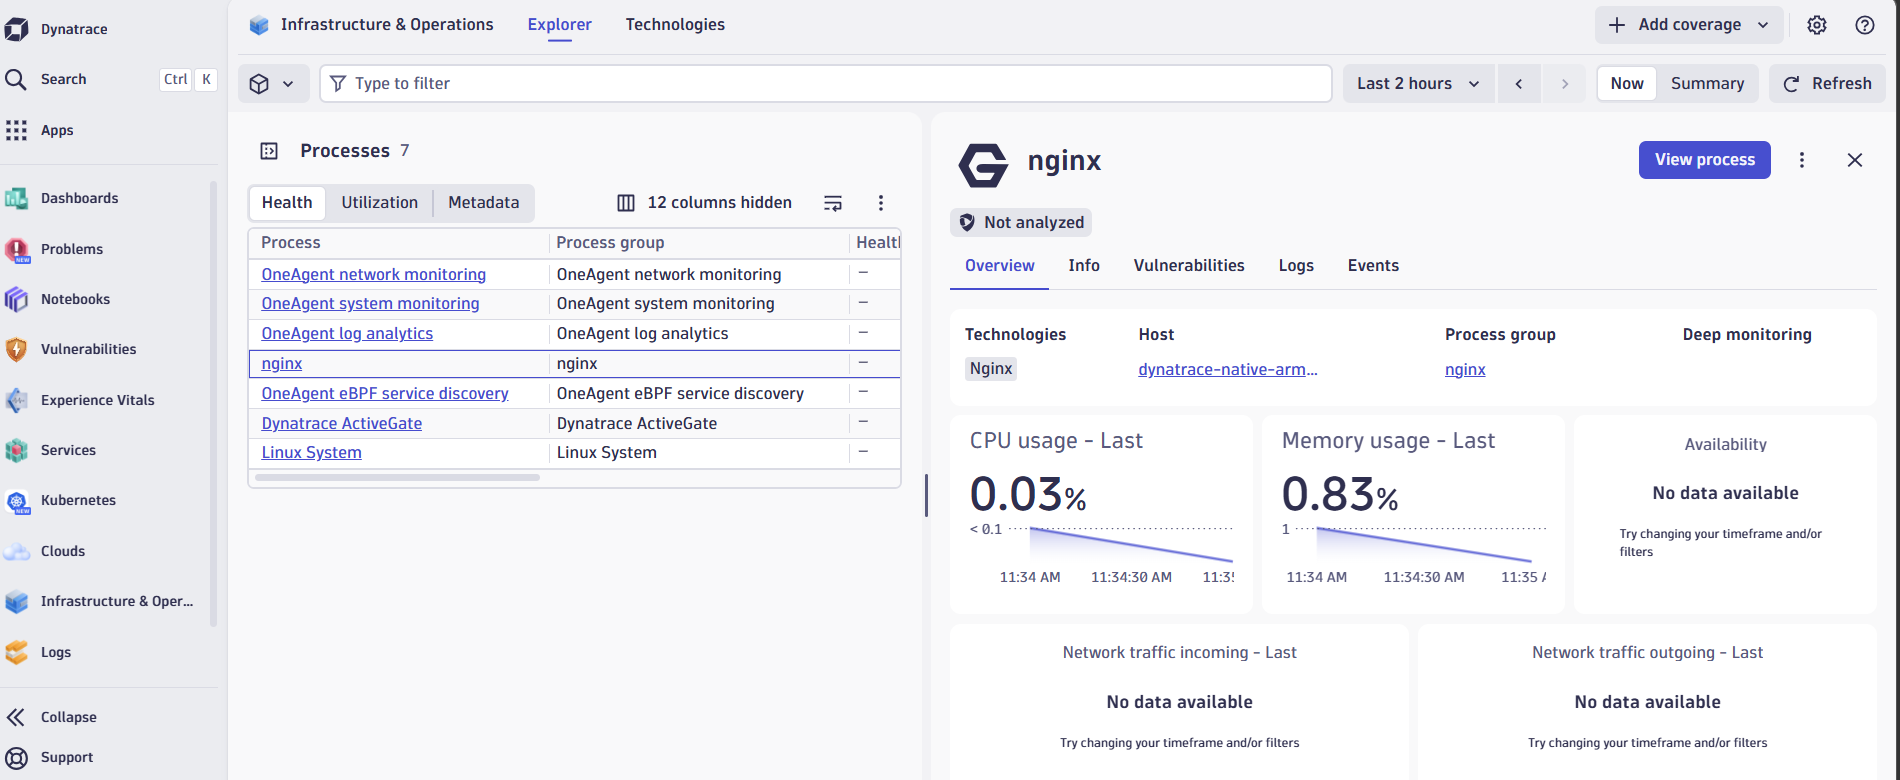Click the CPU usage value 0.03%

pyautogui.click(x=1028, y=494)
